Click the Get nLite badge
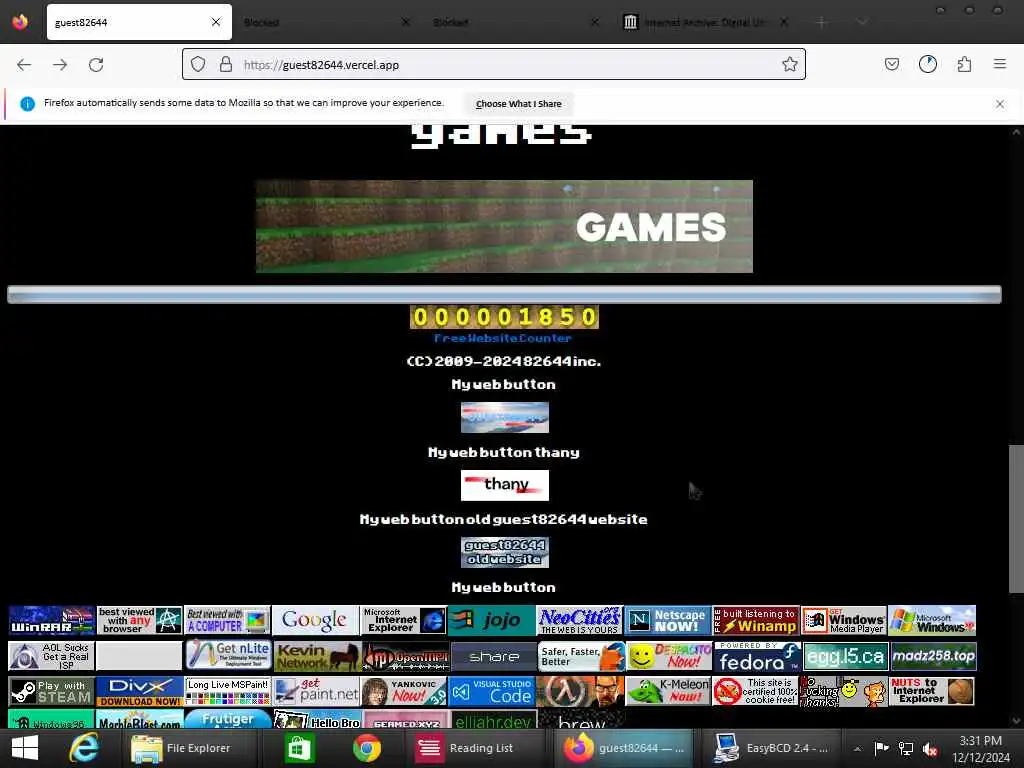The image size is (1024, 768). [x=227, y=656]
